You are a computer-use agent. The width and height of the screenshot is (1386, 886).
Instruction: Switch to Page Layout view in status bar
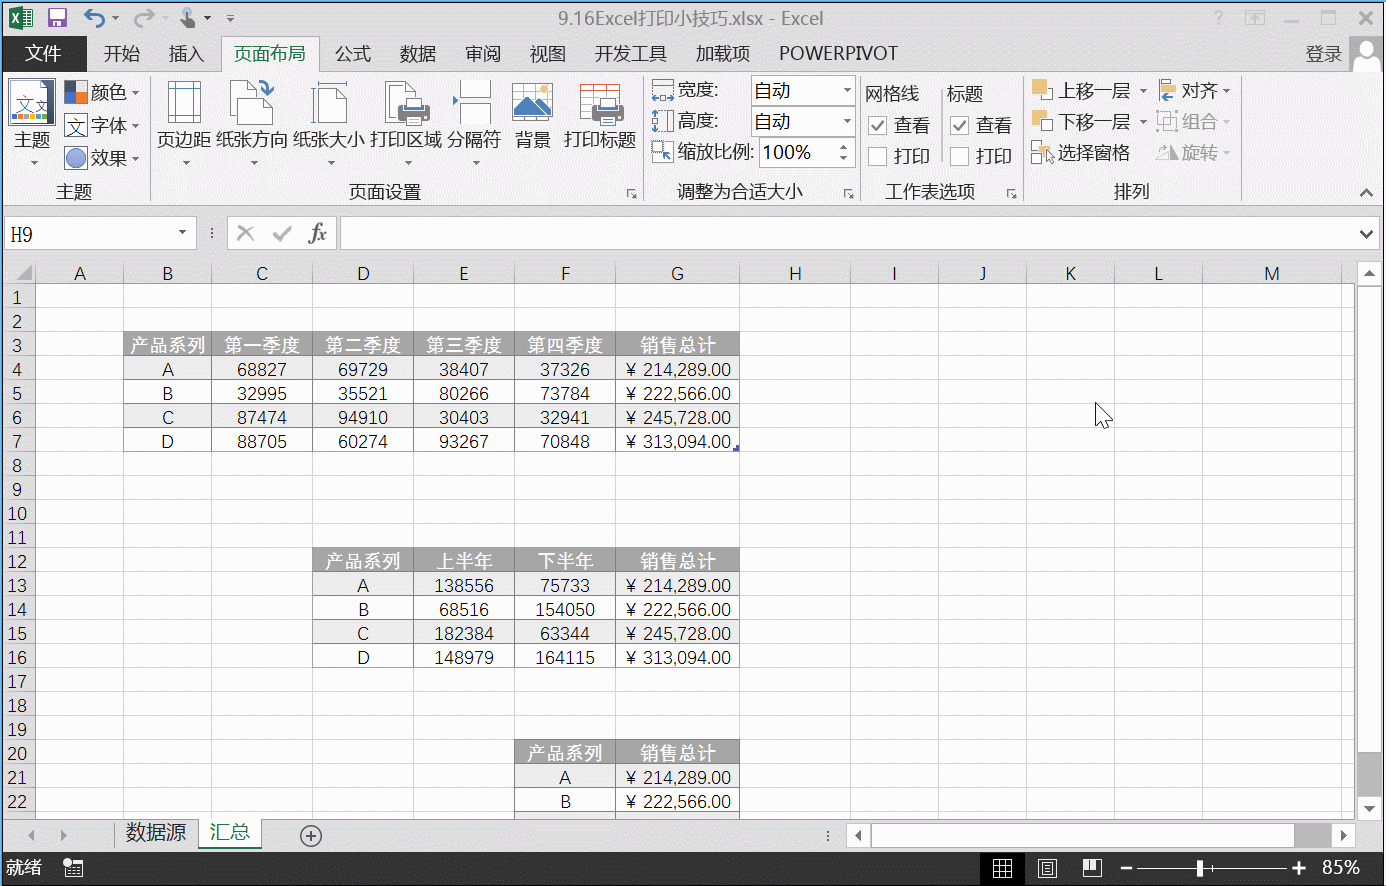click(1047, 868)
